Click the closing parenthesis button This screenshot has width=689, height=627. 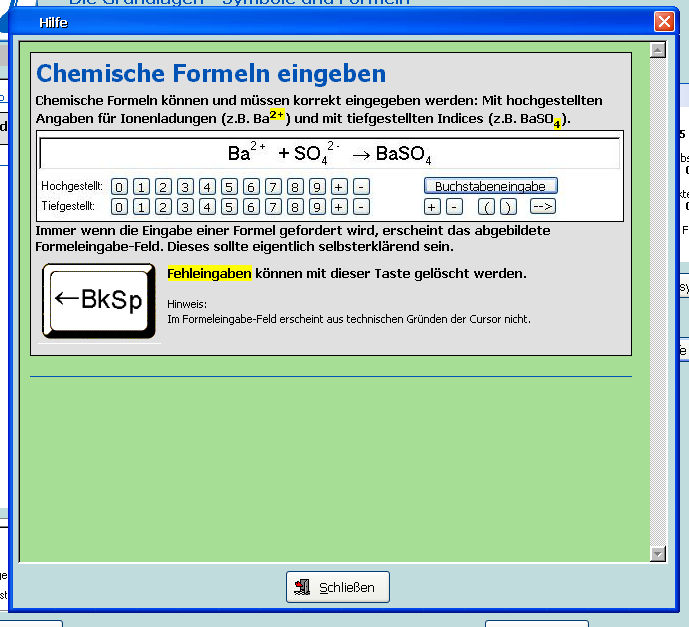pos(508,207)
